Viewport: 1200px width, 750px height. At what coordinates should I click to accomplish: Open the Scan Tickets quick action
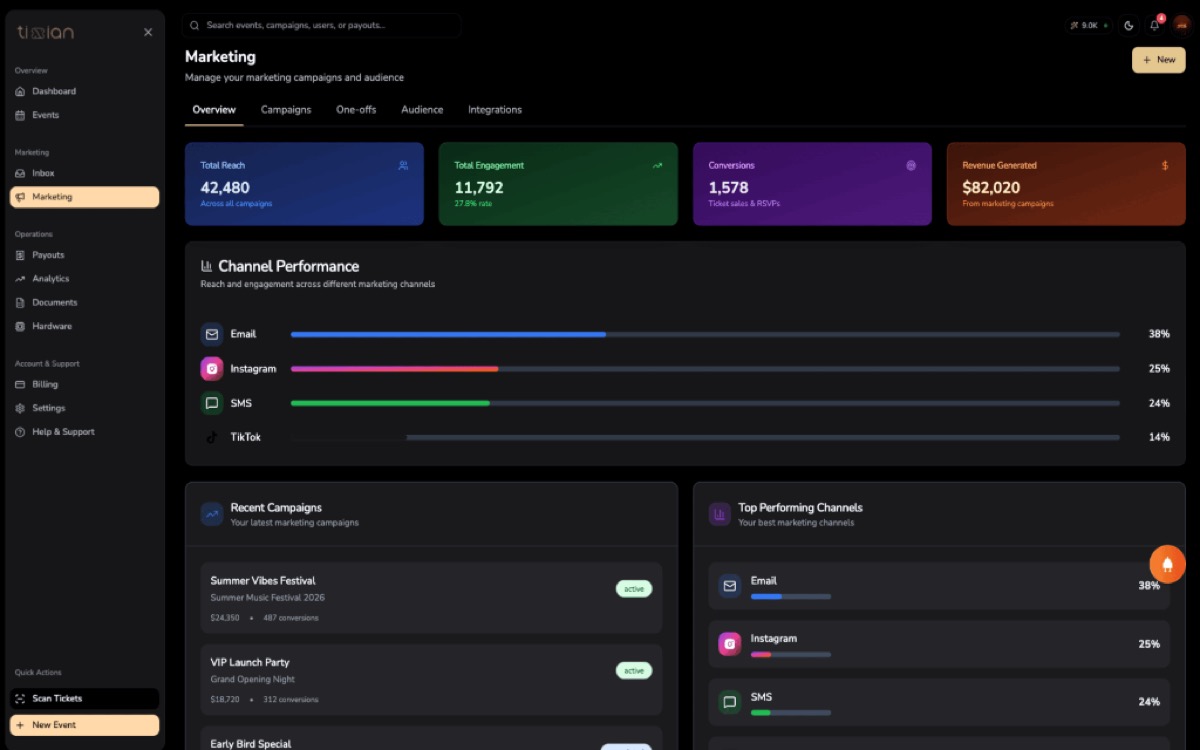[x=84, y=698]
